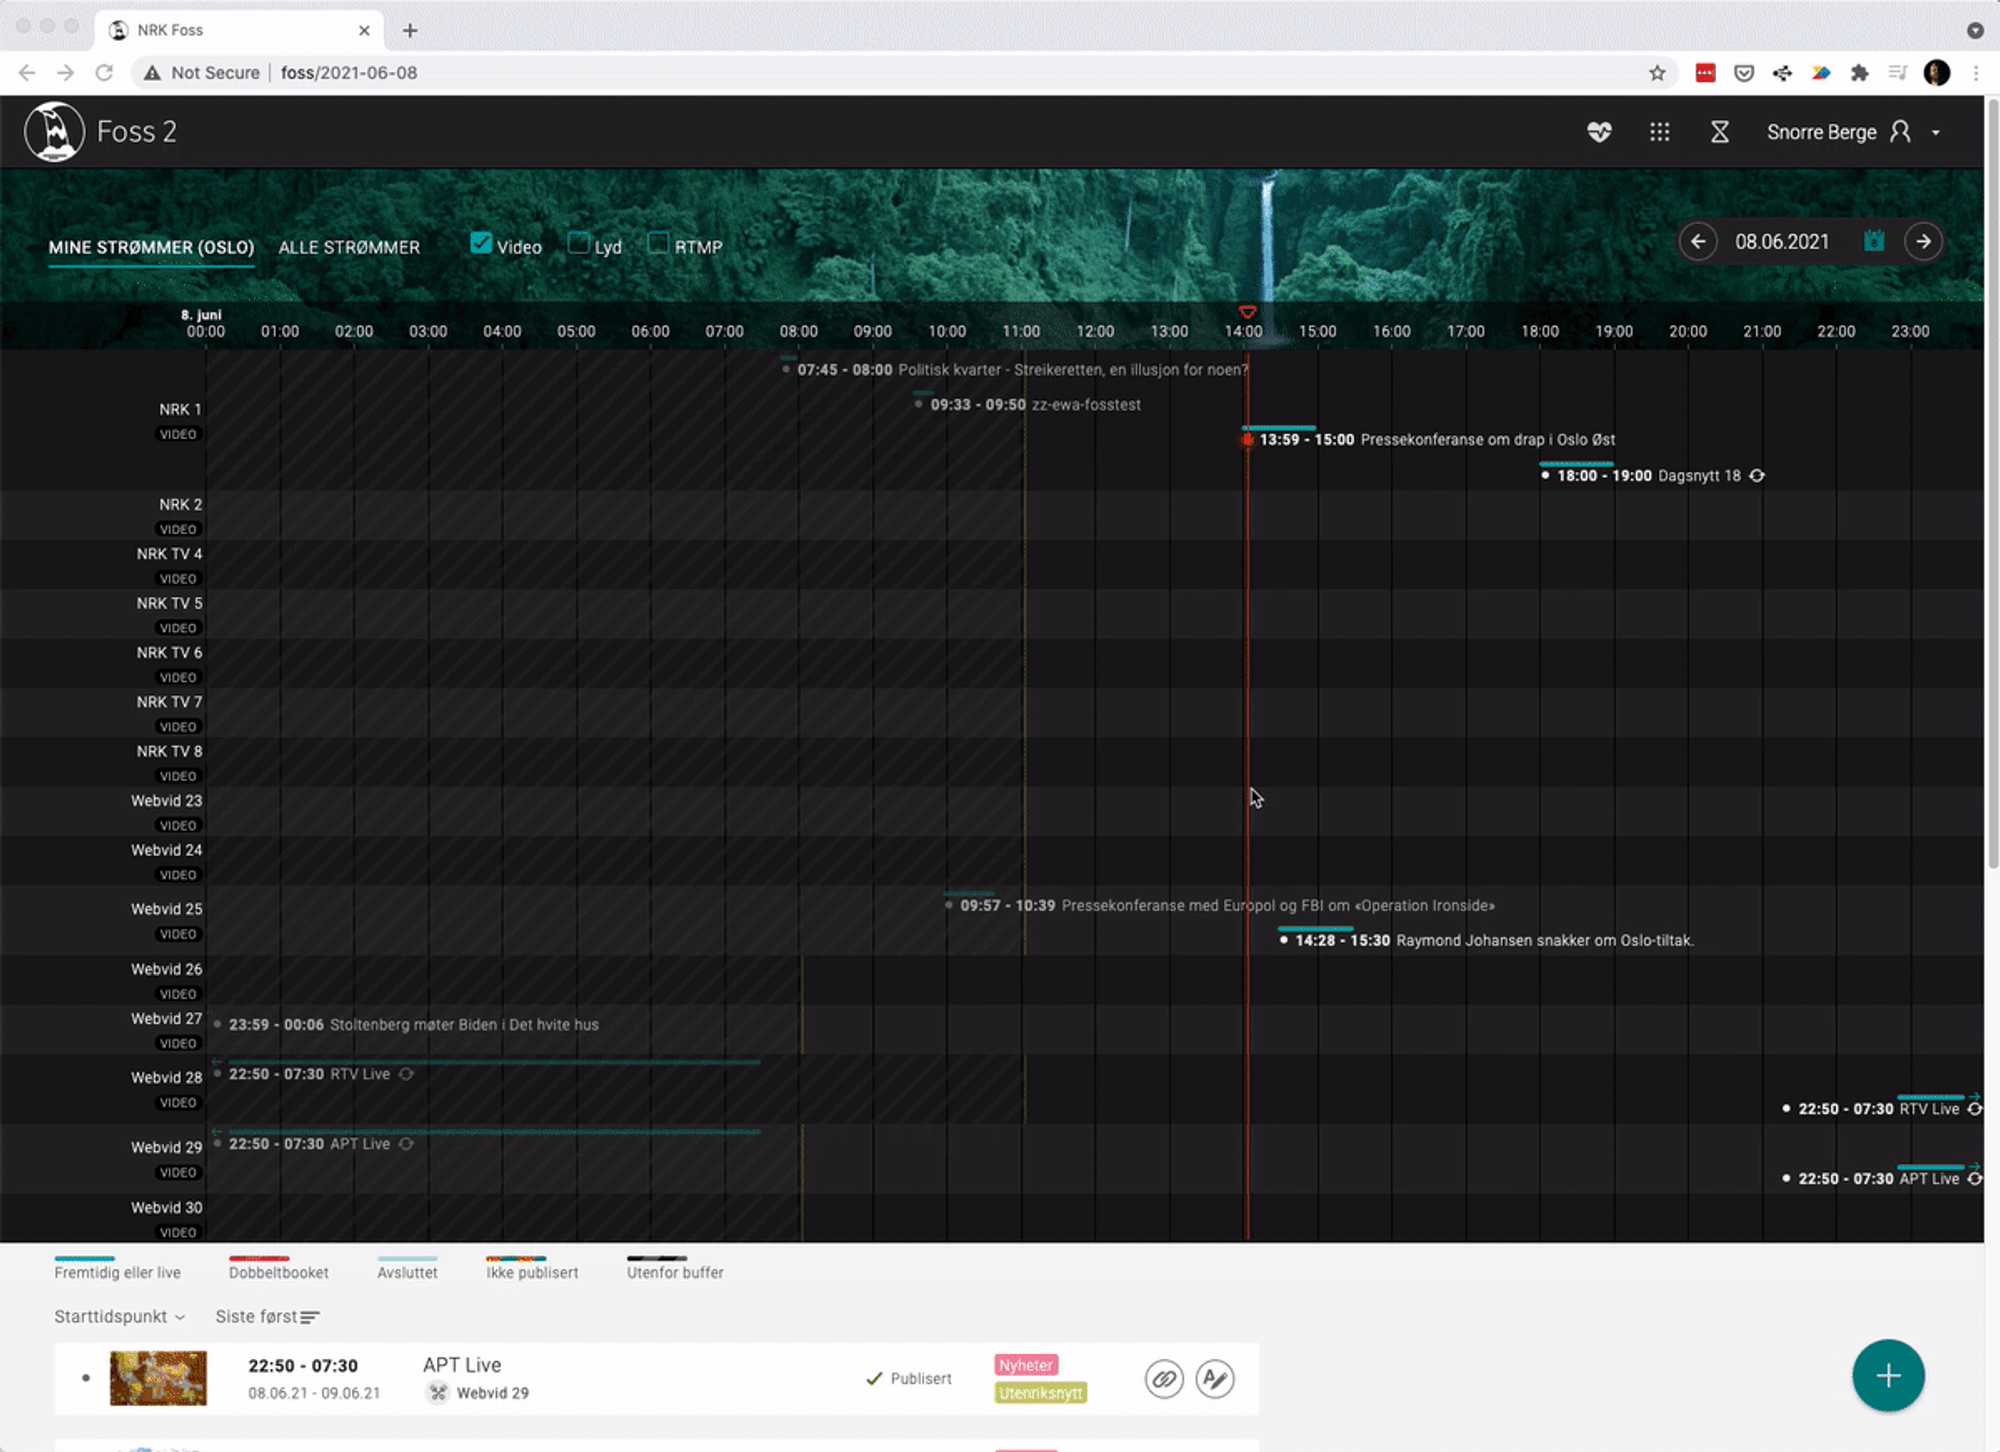
Task: Go to previous day arrow
Action: 1697,241
